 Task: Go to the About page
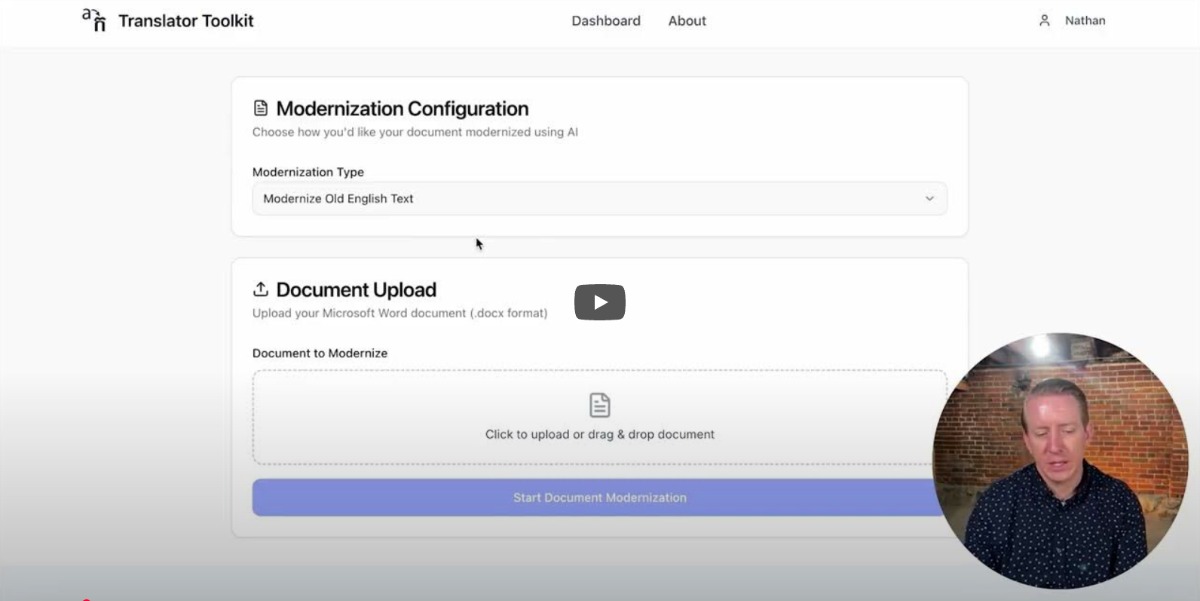(687, 21)
